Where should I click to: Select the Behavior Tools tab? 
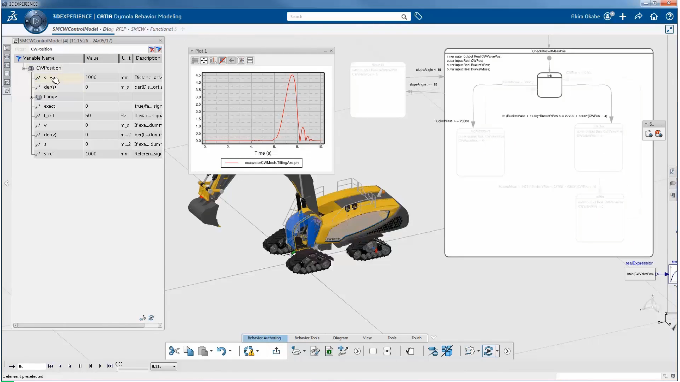coord(307,338)
